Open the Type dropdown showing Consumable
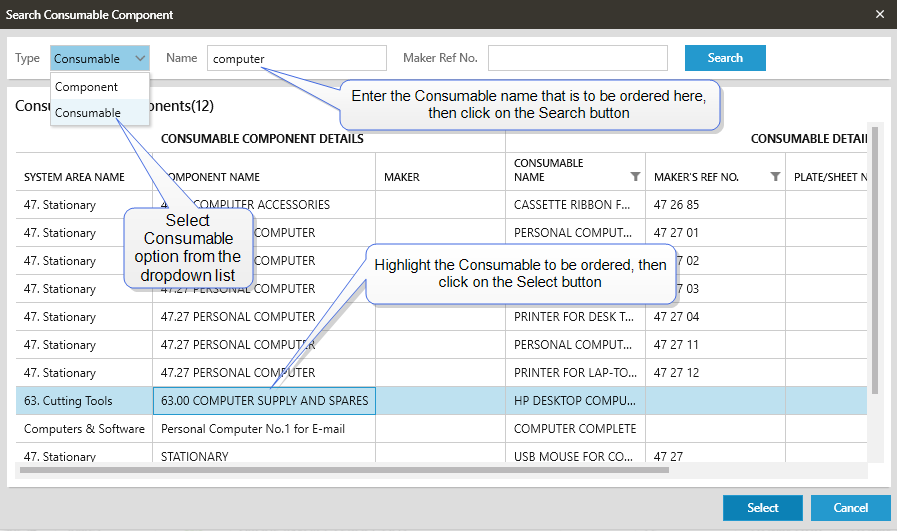Screen dimensions: 897x531 pyautogui.click(x=100, y=58)
